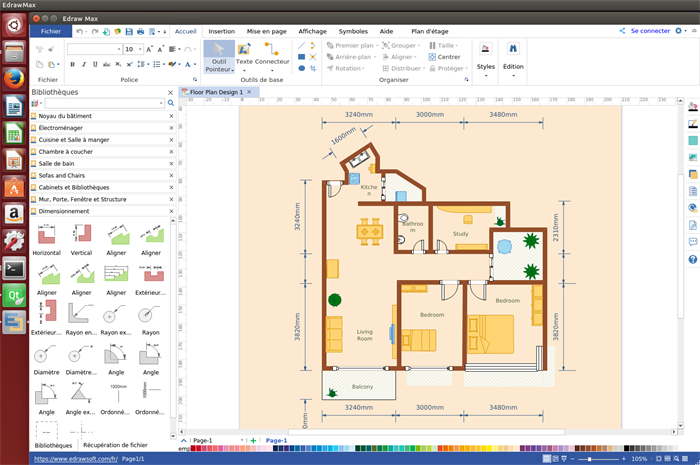Open LibreOffice Calc from the dock
The height and width of the screenshot is (465, 700).
click(x=14, y=133)
